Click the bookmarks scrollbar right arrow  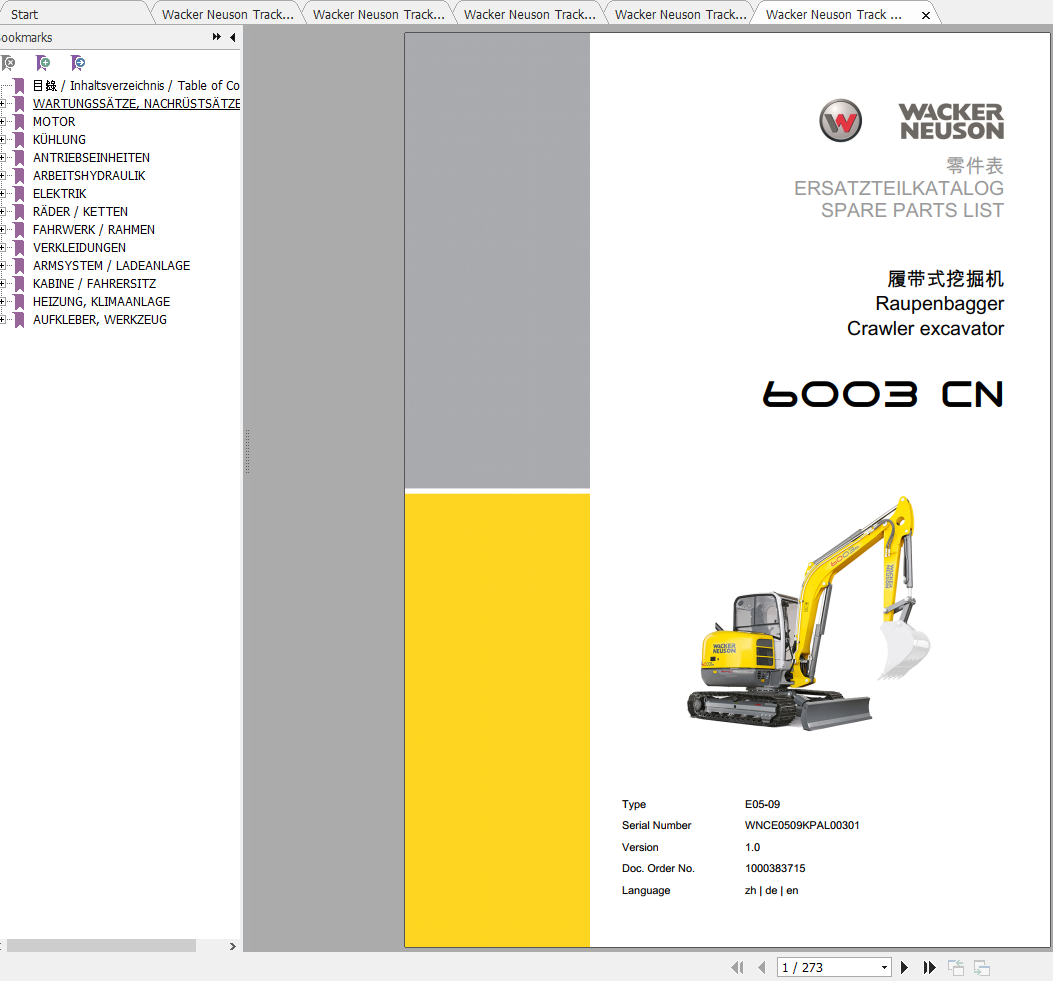232,946
